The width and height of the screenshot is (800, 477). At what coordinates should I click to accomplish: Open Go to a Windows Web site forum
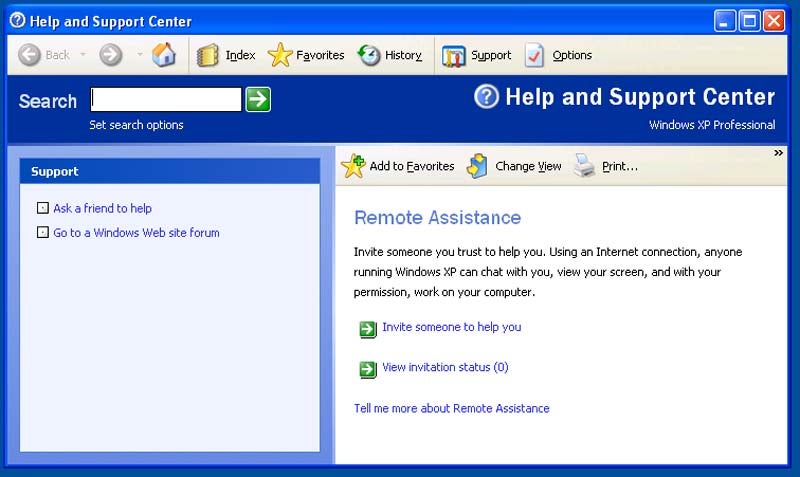pyautogui.click(x=136, y=233)
